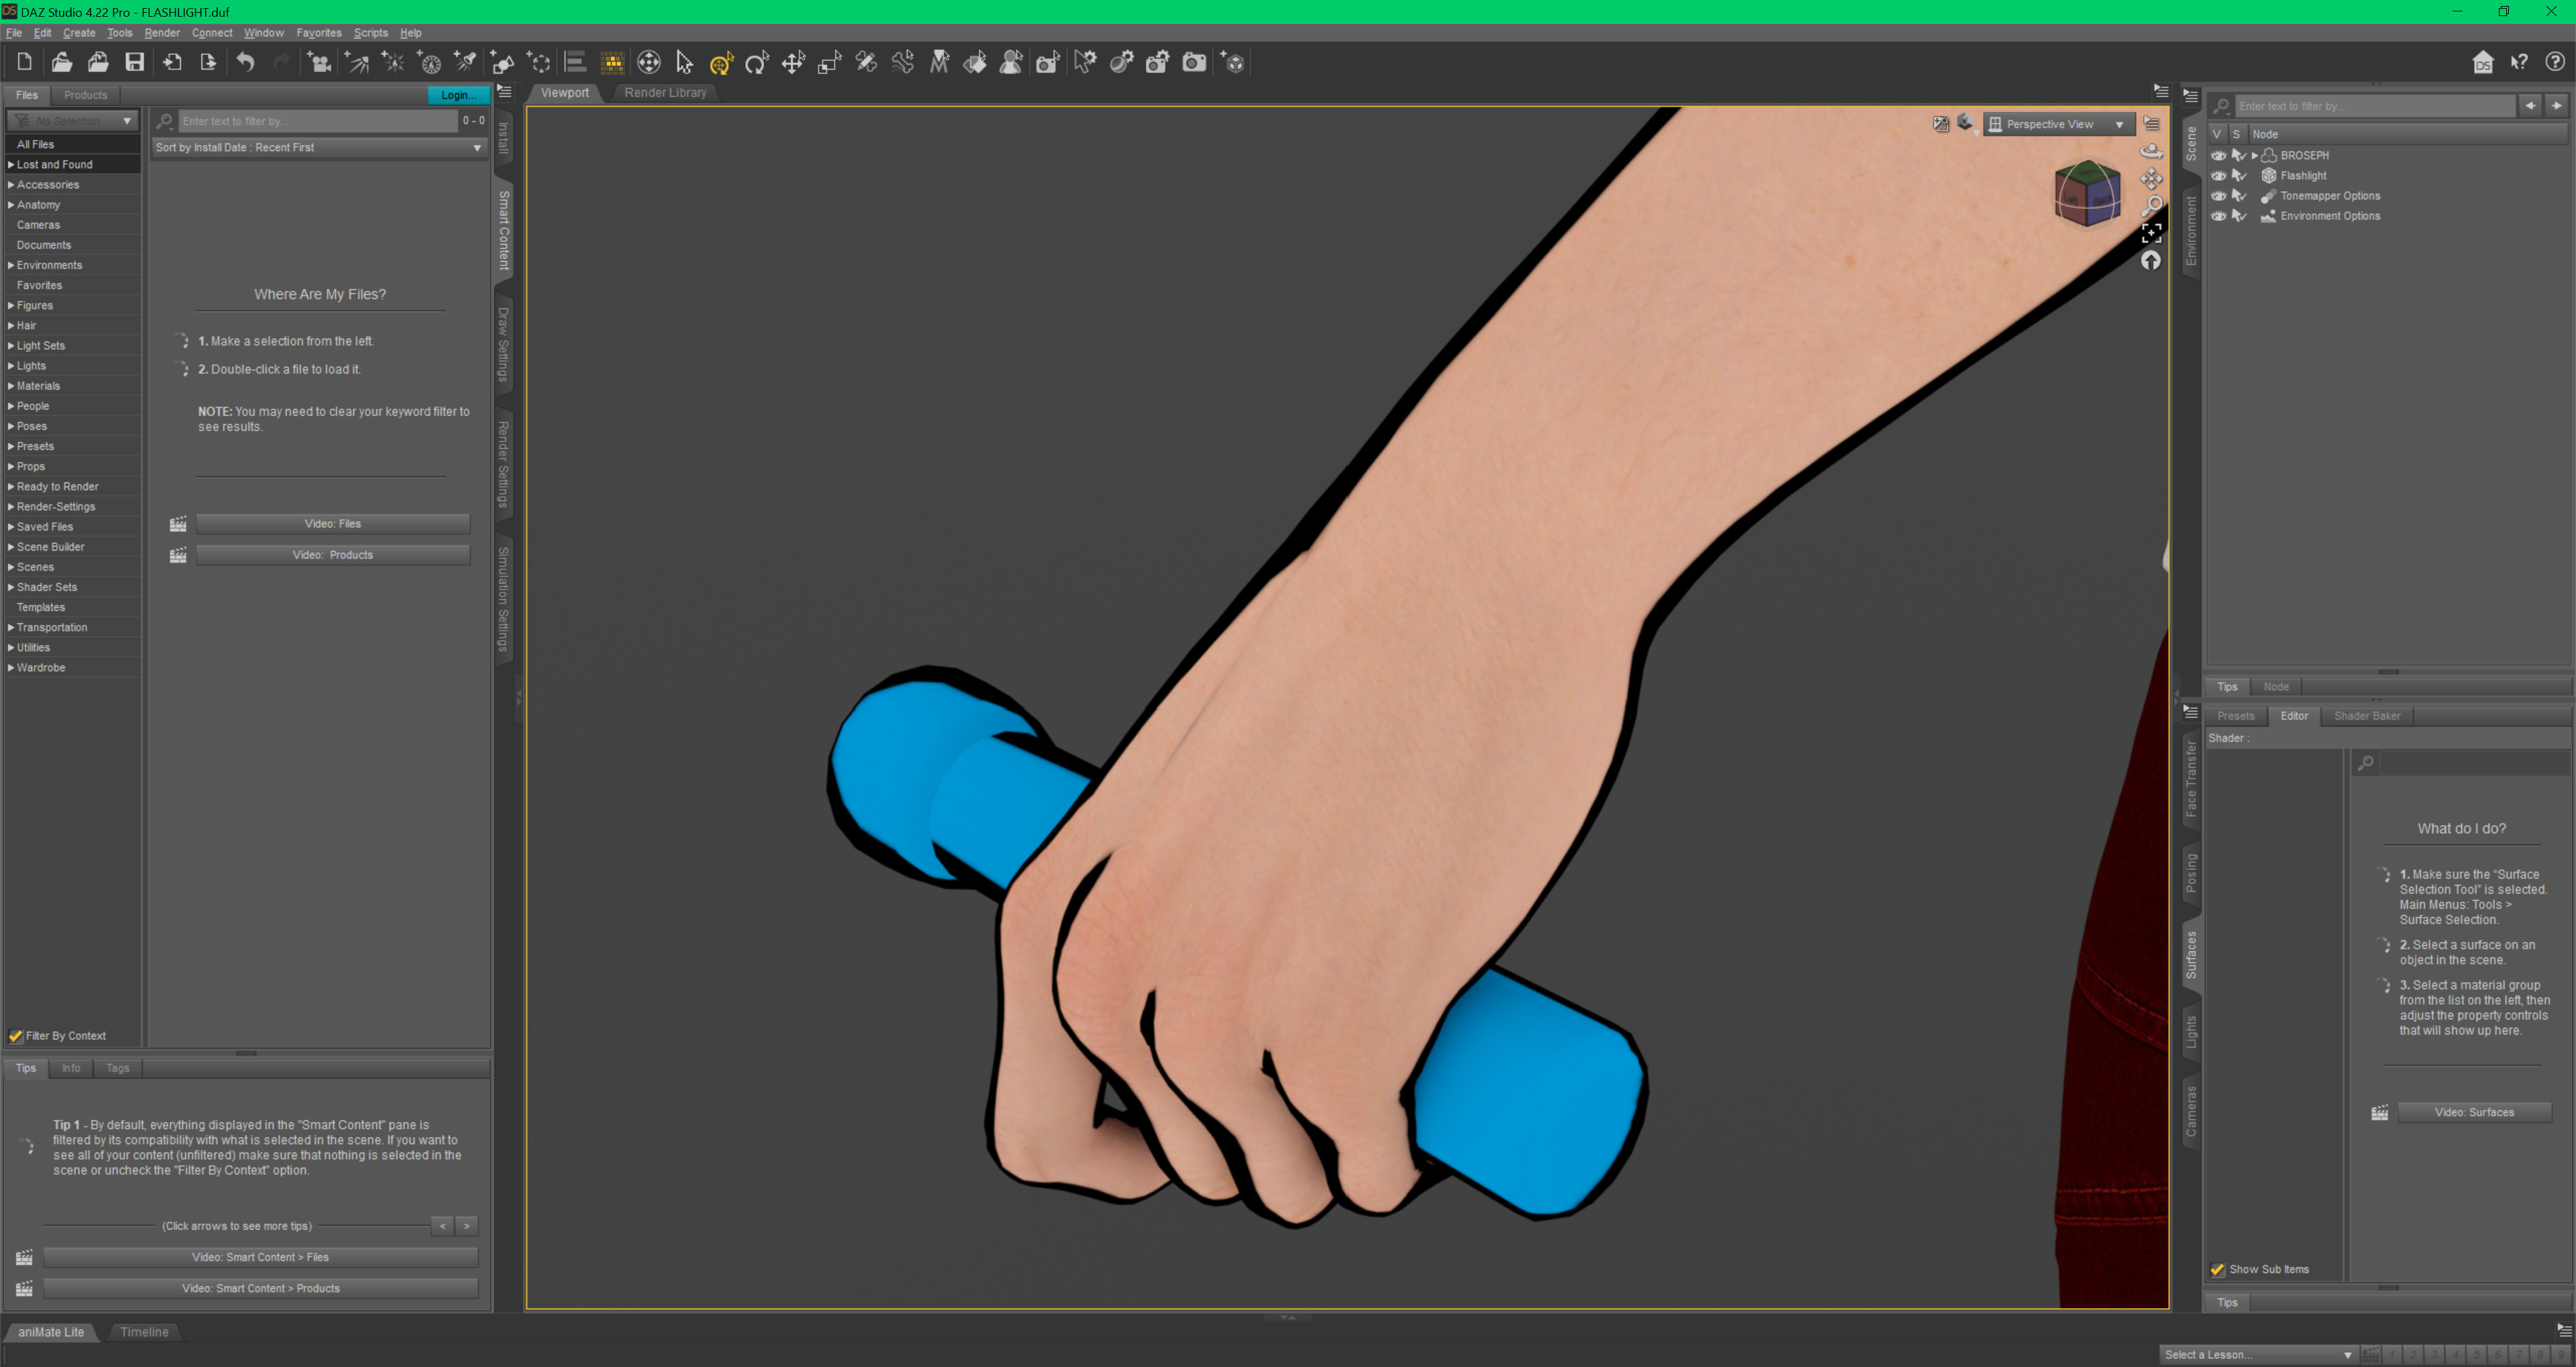Screen dimensions: 2576x1367
Task: Click the Video: Surfaces button
Action: coord(2474,1112)
